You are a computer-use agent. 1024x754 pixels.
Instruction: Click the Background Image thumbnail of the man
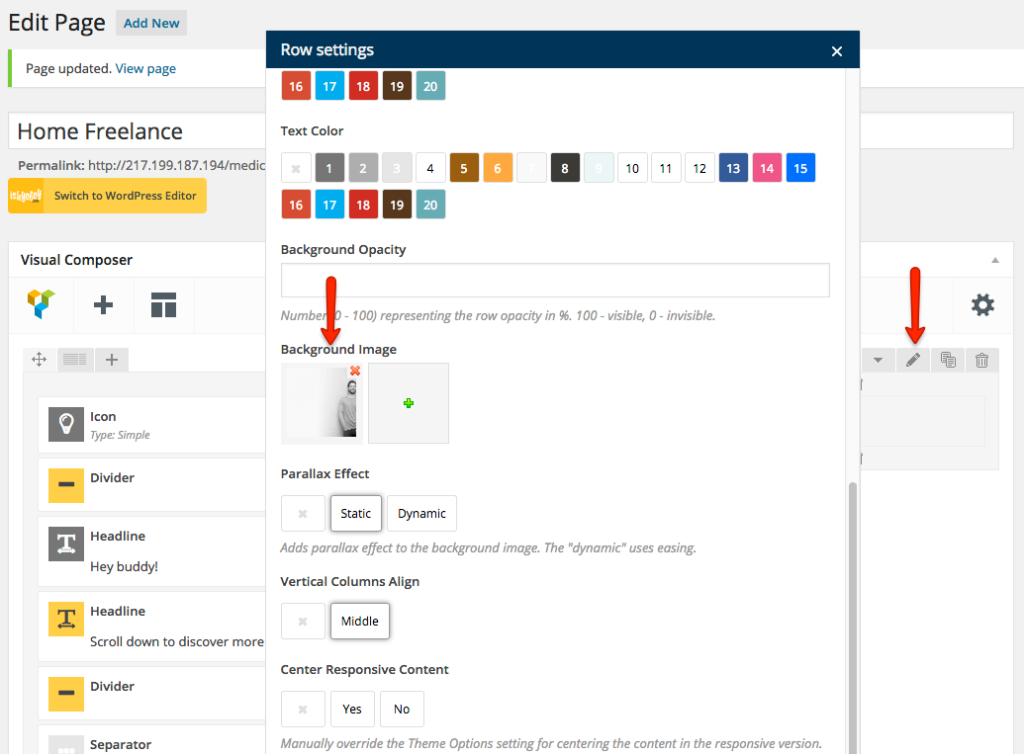point(322,403)
